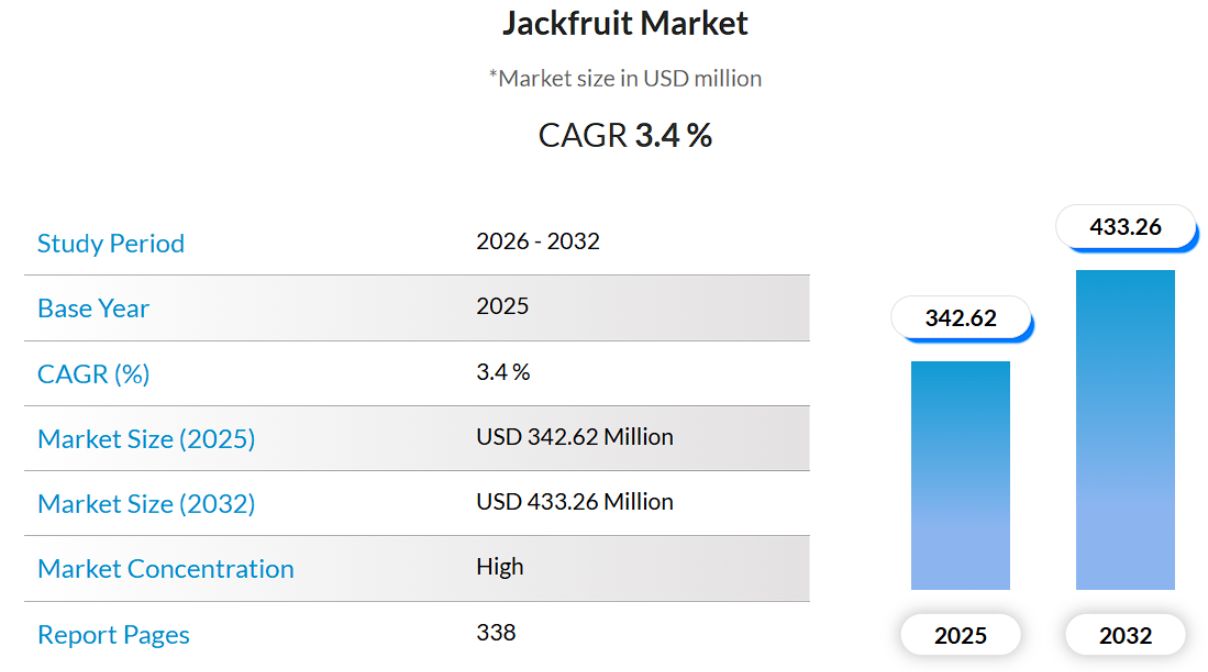The height and width of the screenshot is (672, 1208).
Task: Click the Base Year row label
Action: [93, 308]
